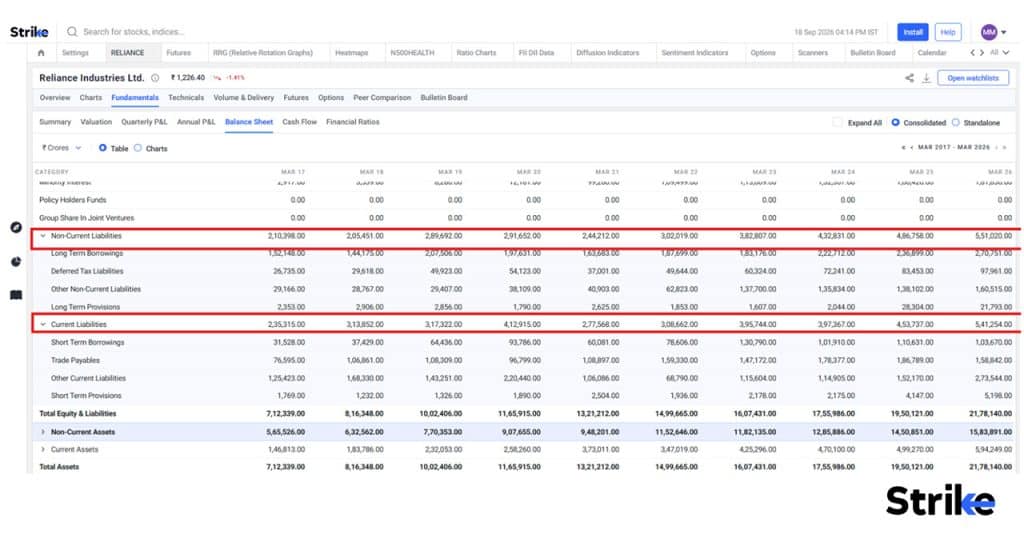Open the All tabs dropdown

point(999,53)
